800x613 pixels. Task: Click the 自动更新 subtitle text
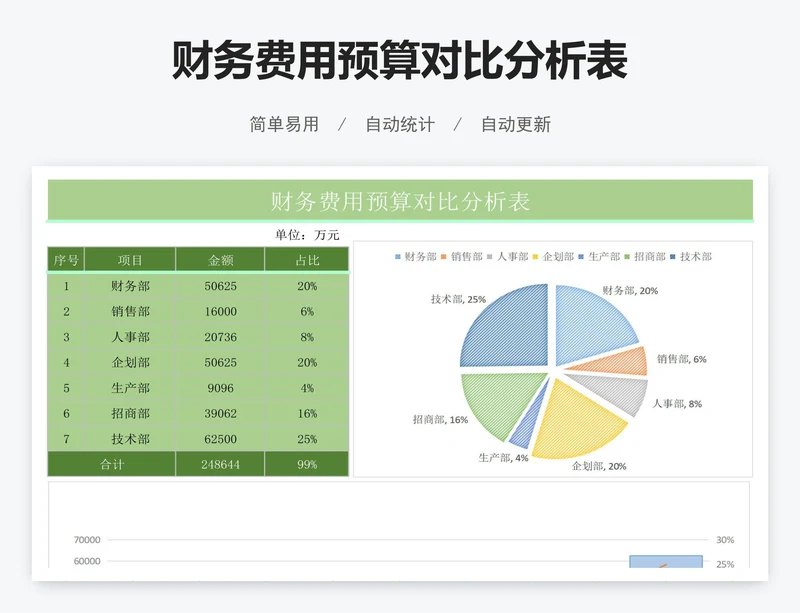pyautogui.click(x=516, y=124)
